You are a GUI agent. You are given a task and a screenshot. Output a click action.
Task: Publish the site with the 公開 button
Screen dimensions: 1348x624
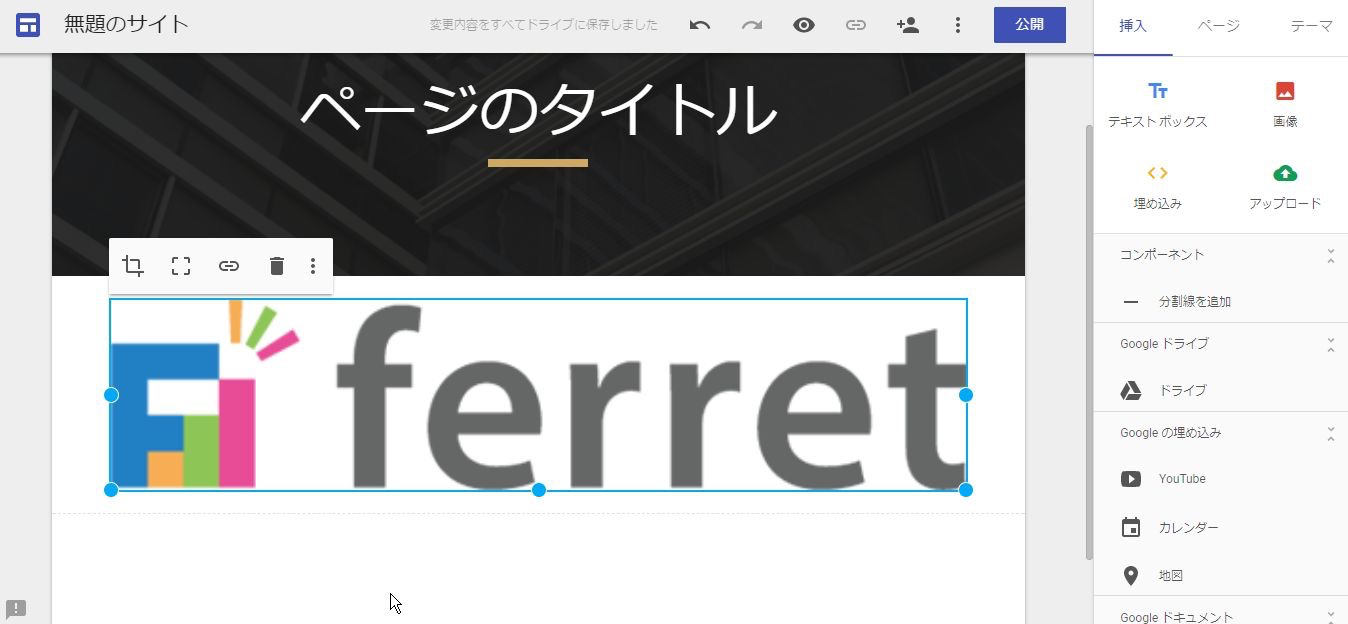1029,25
